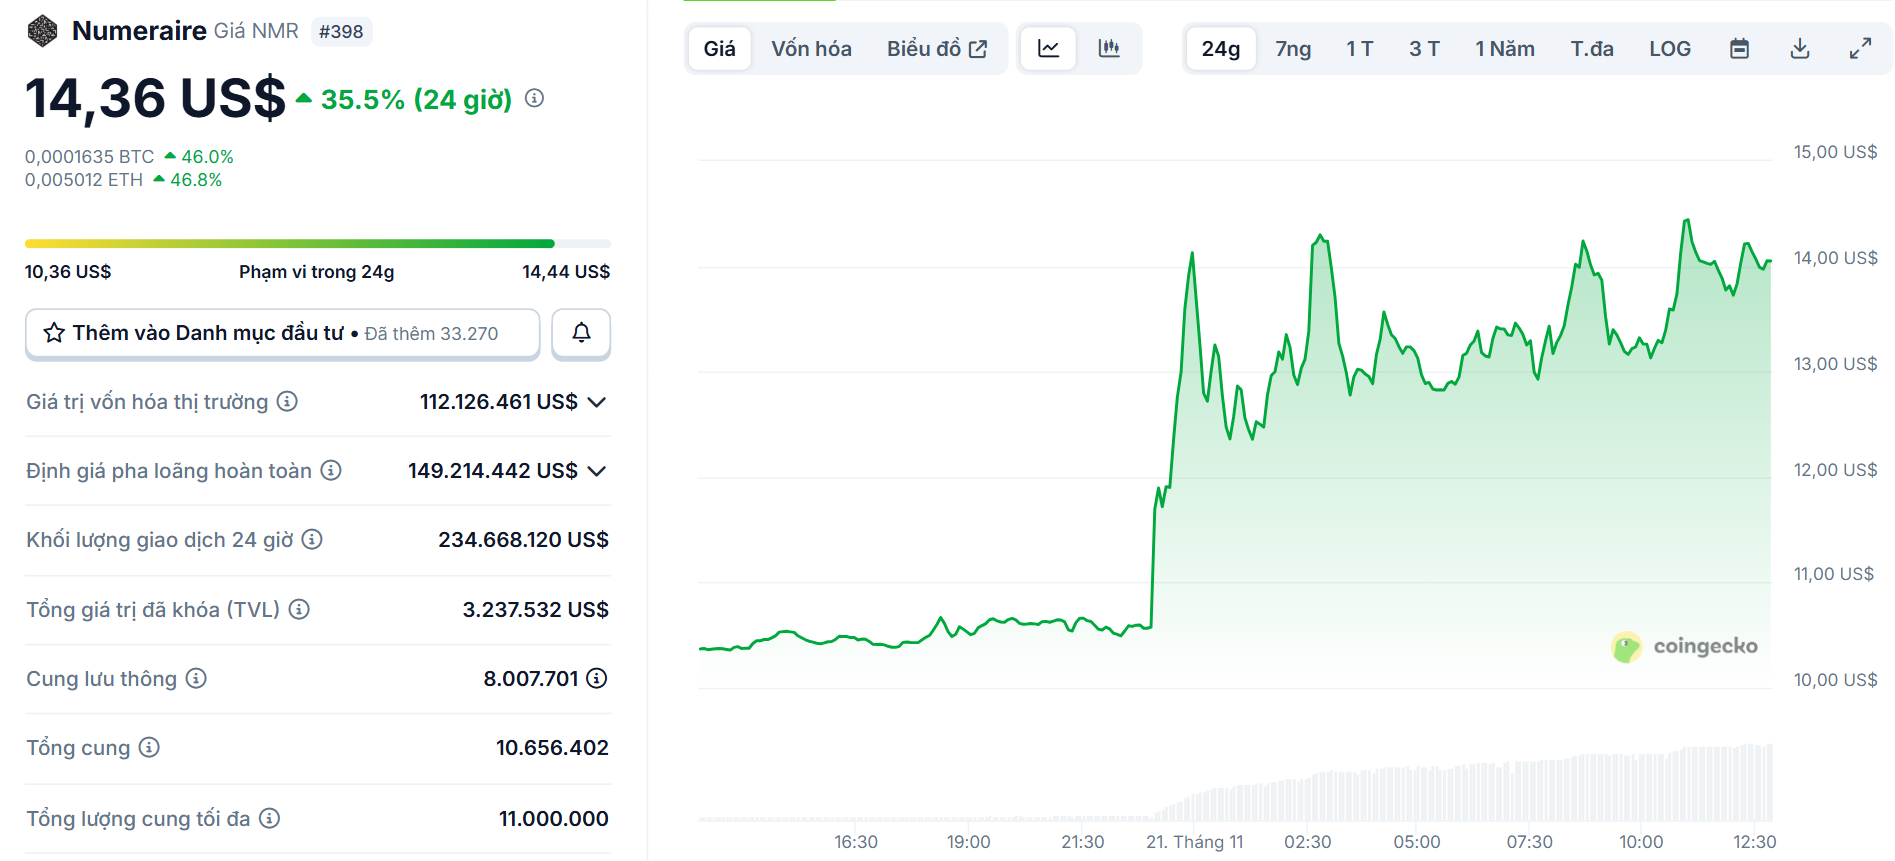The width and height of the screenshot is (1895, 861).
Task: Select the T.đa time range
Action: (1591, 48)
